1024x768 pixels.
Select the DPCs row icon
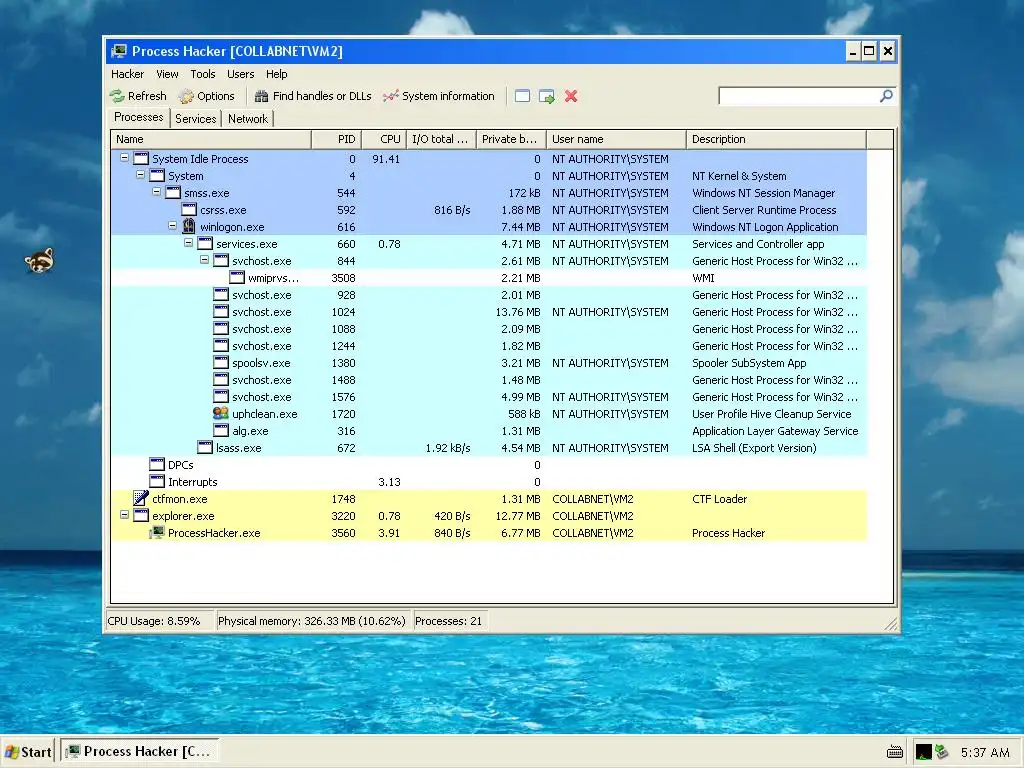[157, 464]
